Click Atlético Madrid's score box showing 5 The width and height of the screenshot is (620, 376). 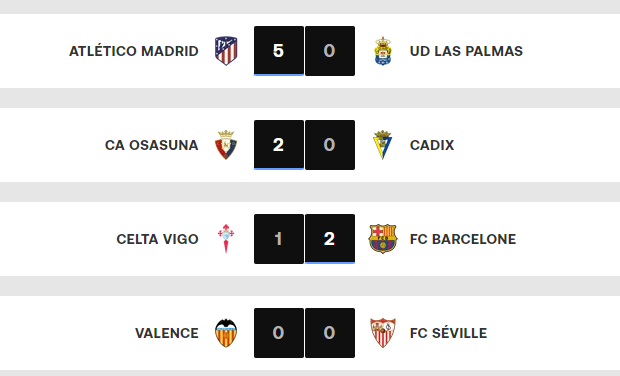click(279, 51)
